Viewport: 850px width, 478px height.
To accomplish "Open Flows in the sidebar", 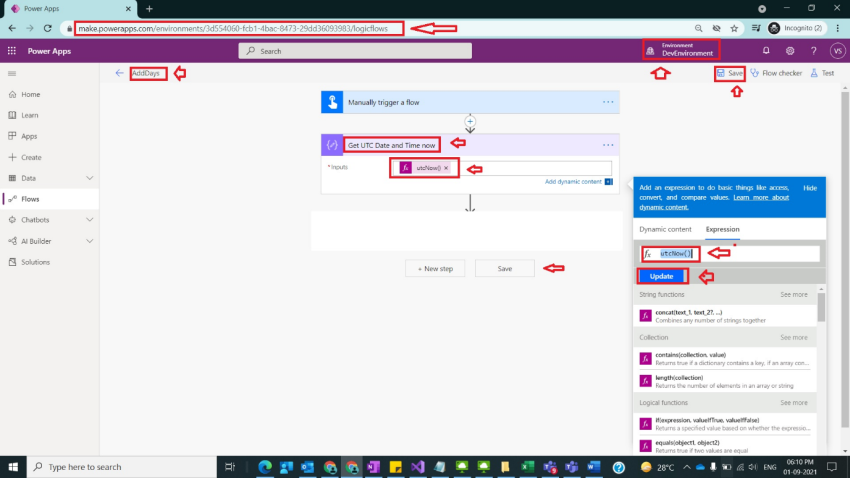I will coord(30,199).
